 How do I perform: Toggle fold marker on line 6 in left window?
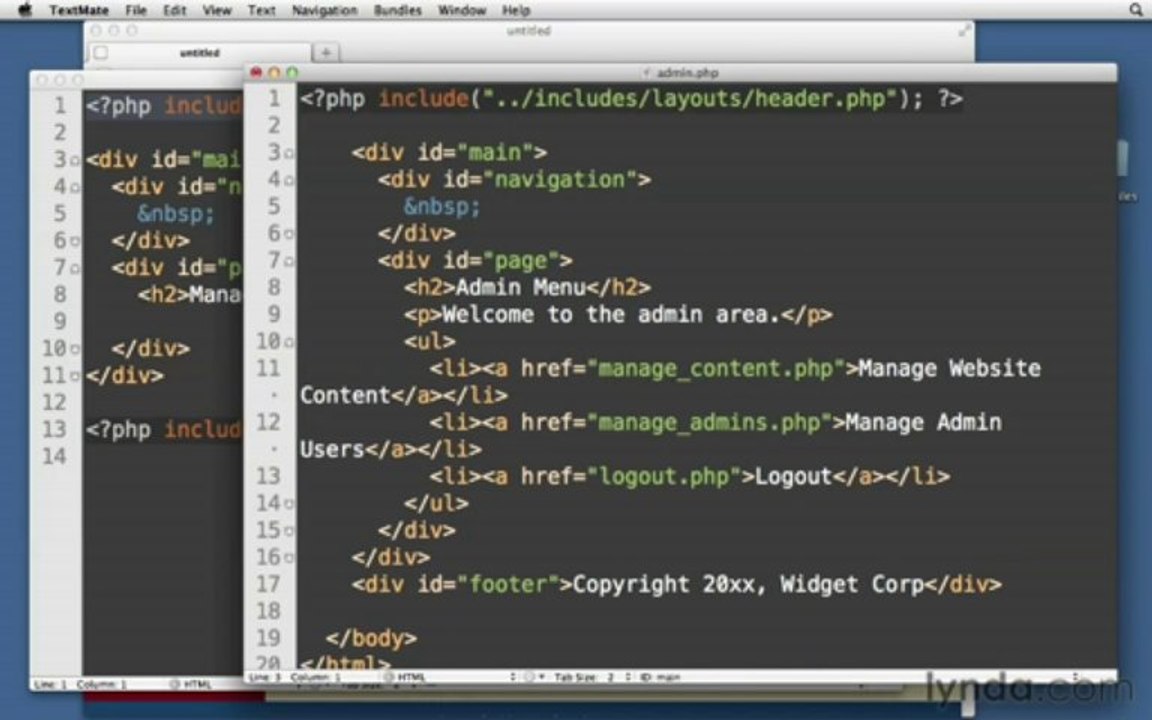pos(75,242)
